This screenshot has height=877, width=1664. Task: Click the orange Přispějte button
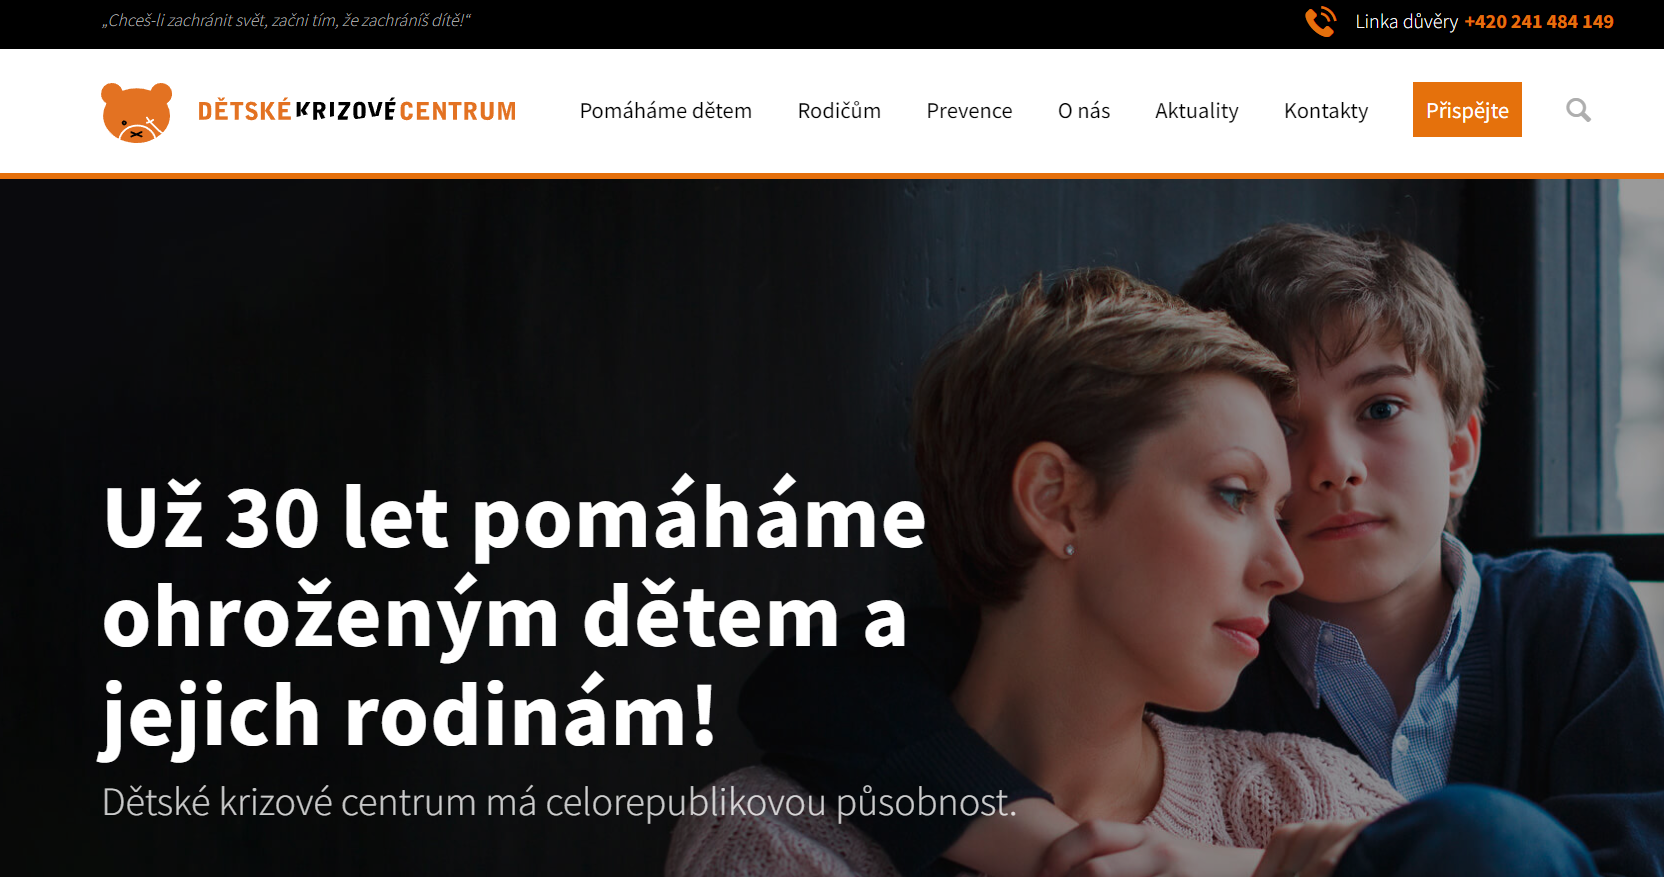pyautogui.click(x=1467, y=110)
